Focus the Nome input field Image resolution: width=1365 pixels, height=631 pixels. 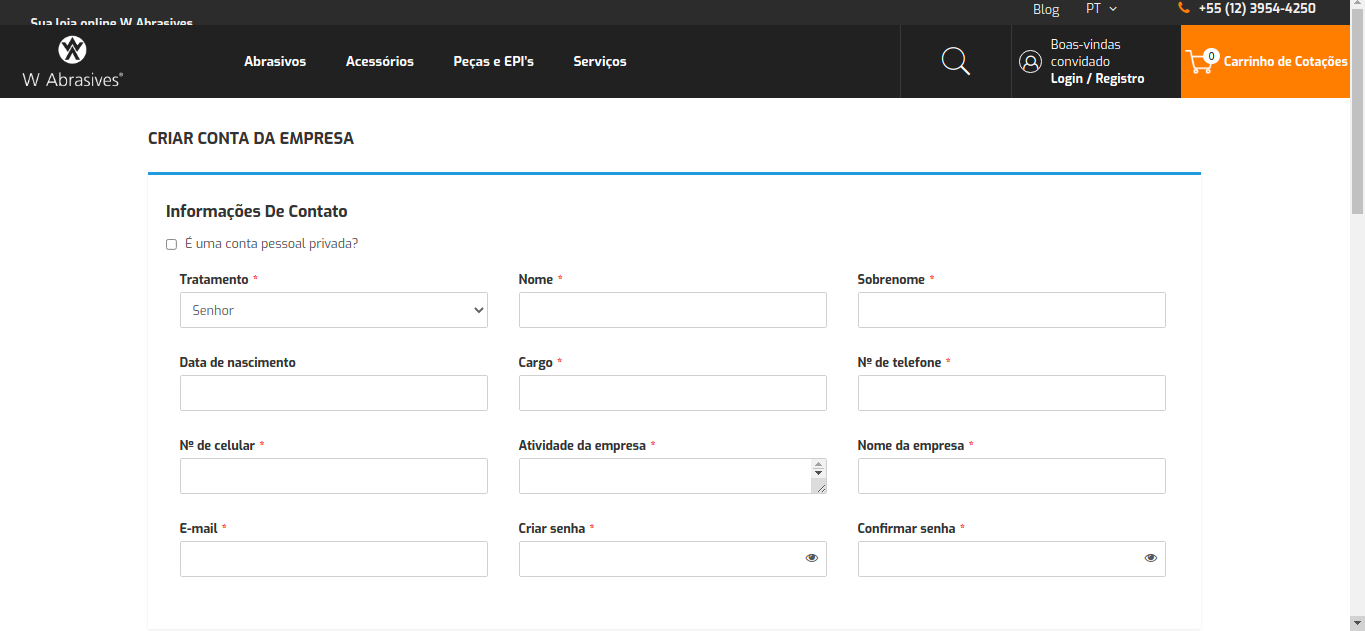(x=673, y=310)
